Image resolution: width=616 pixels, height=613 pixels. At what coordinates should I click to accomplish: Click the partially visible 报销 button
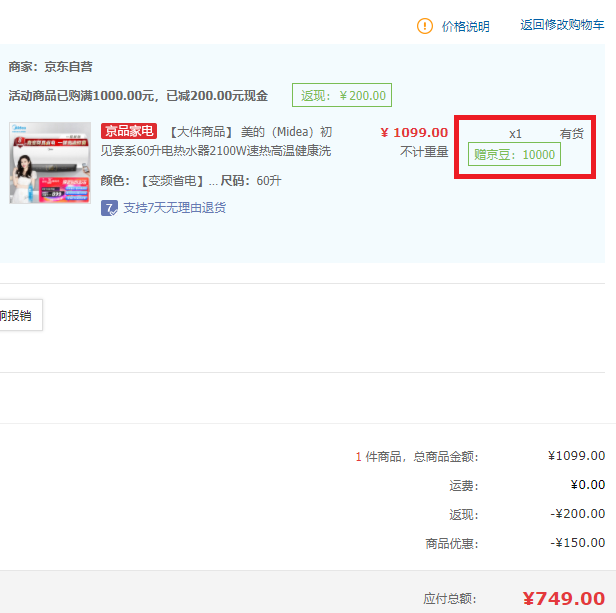[20, 315]
